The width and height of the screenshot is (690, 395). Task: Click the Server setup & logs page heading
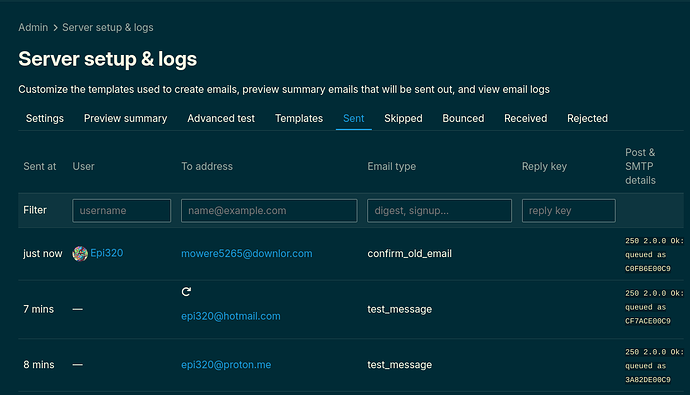pos(107,59)
